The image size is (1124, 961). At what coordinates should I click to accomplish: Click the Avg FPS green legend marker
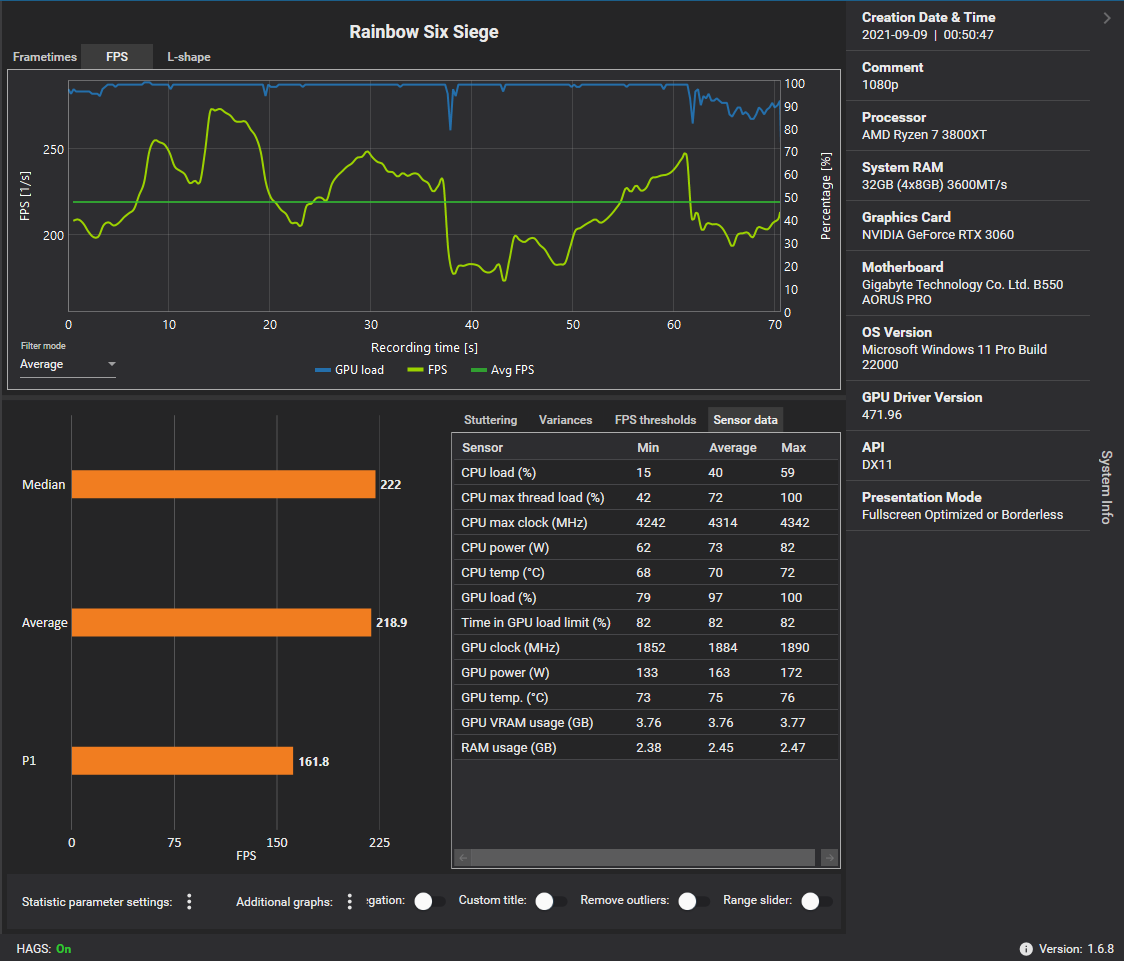(478, 370)
